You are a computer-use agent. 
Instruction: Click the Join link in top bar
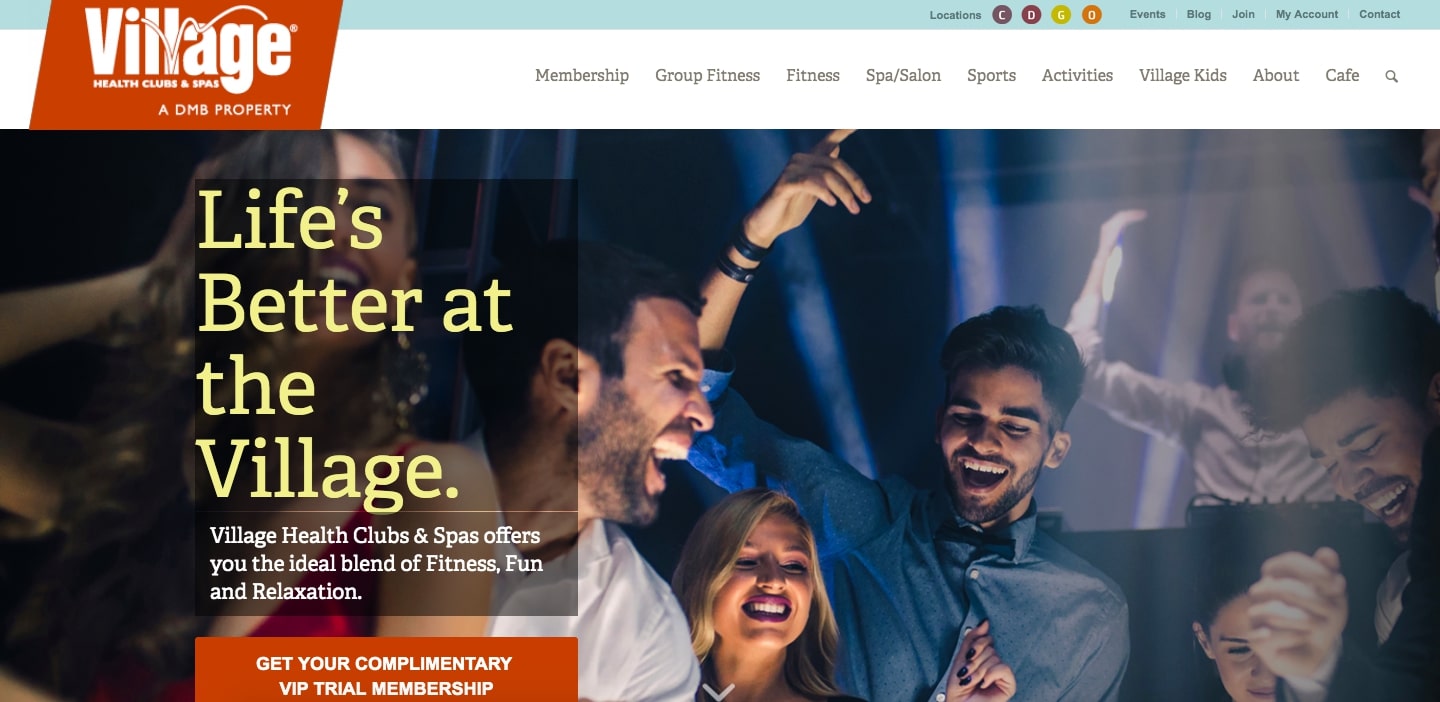(x=1243, y=14)
